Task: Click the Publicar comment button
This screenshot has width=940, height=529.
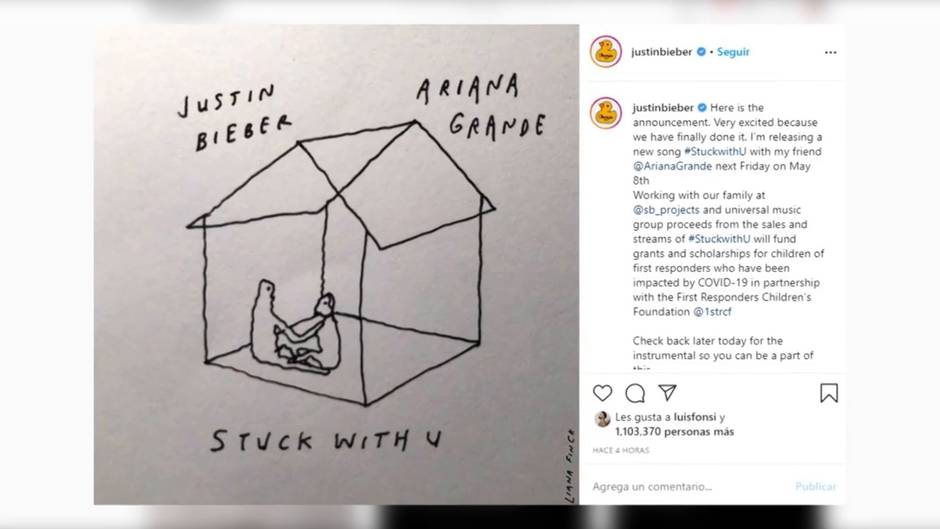Action: (816, 486)
